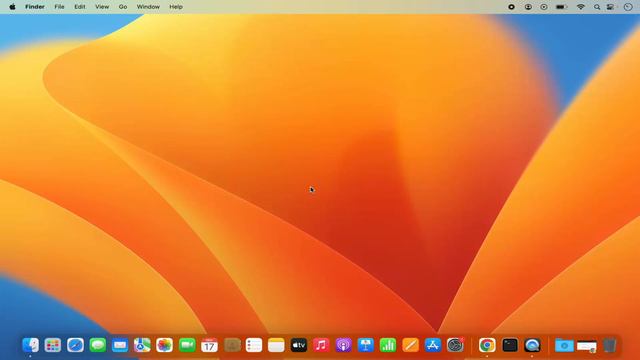Open Launchpad in the Dock
This screenshot has height=360, width=640.
point(53,345)
